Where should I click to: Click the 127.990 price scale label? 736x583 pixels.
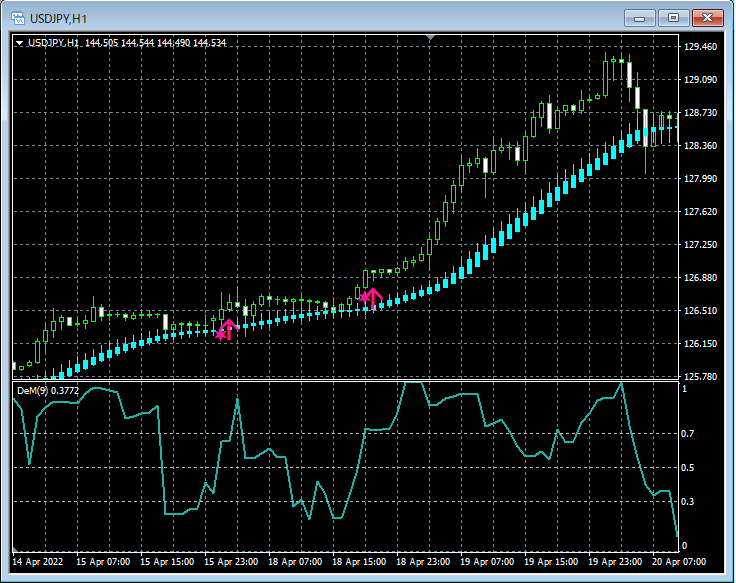click(x=700, y=178)
